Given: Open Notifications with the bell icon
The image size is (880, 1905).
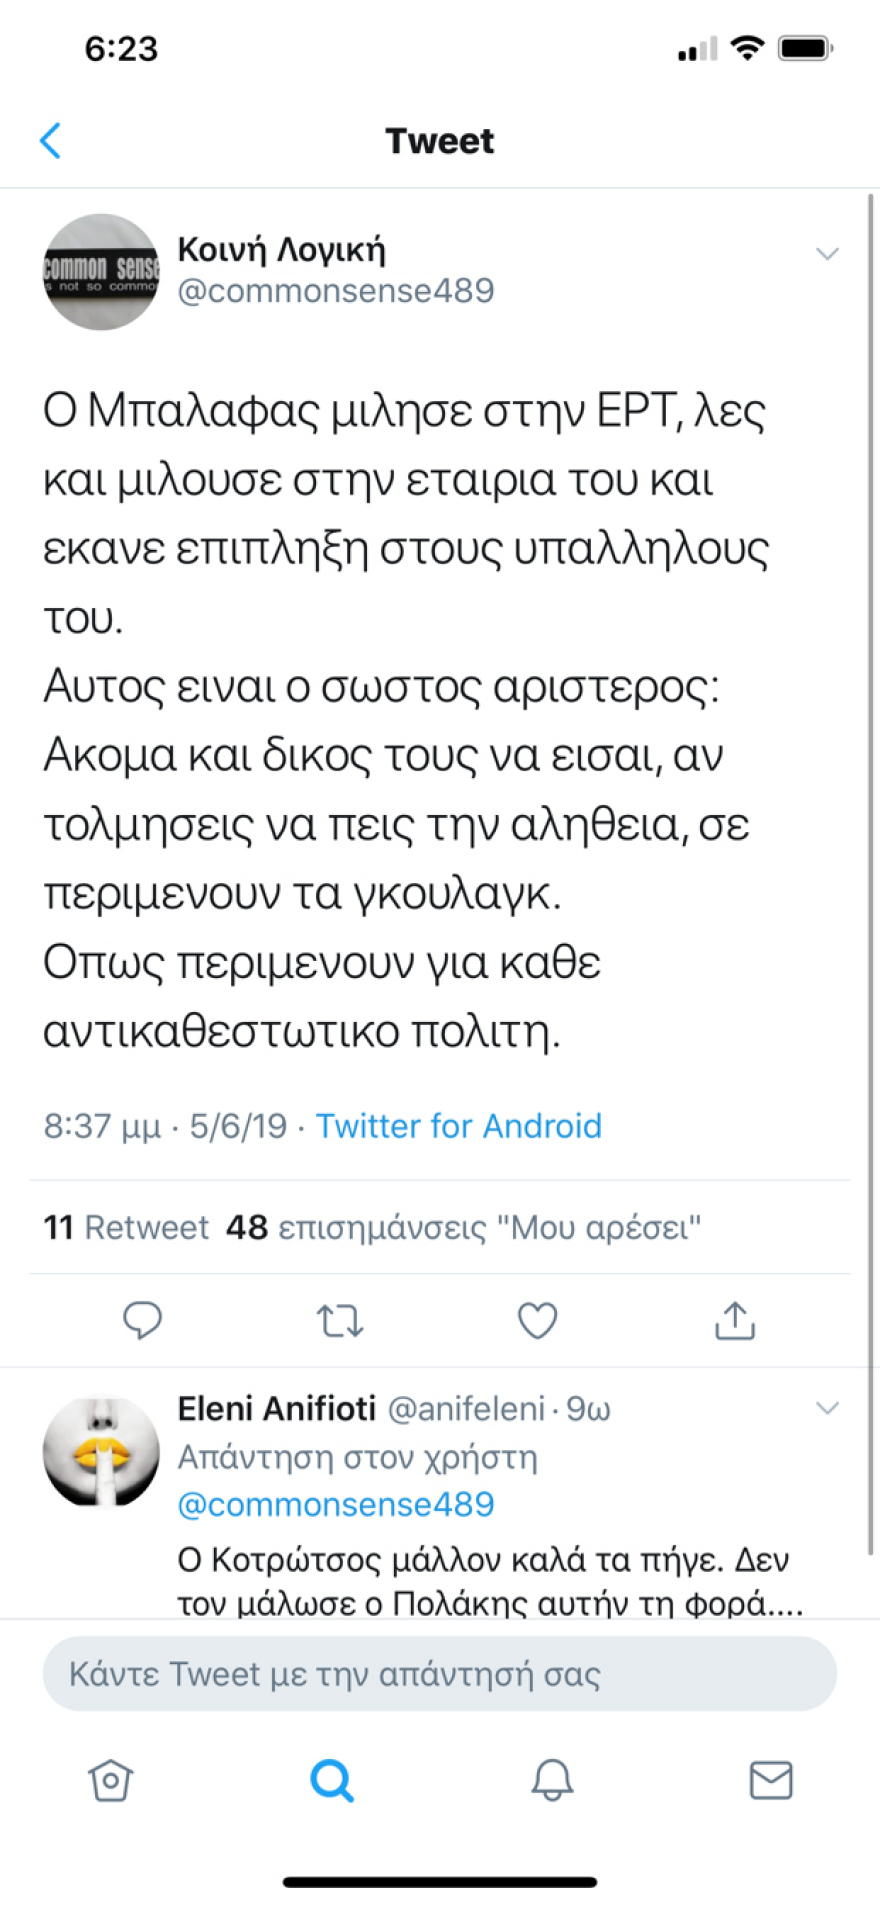Looking at the screenshot, I should pyautogui.click(x=551, y=1779).
